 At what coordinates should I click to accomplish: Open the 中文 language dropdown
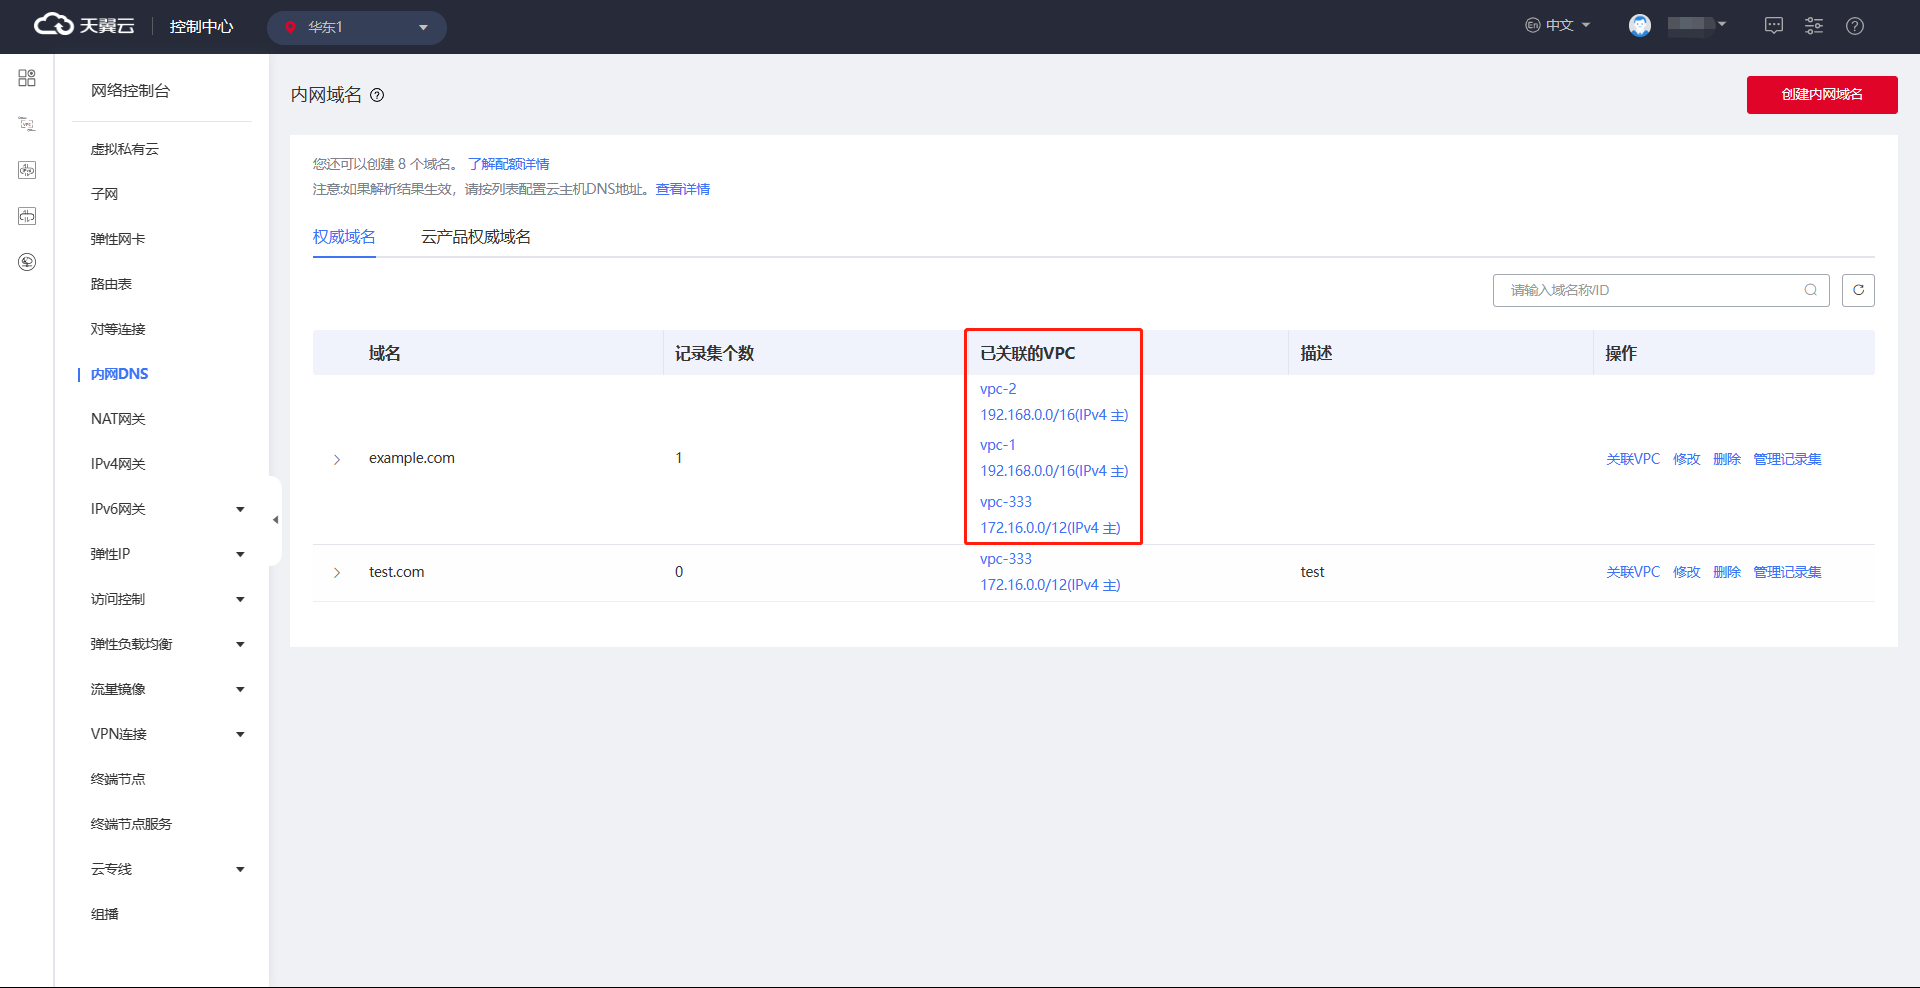click(x=1558, y=26)
